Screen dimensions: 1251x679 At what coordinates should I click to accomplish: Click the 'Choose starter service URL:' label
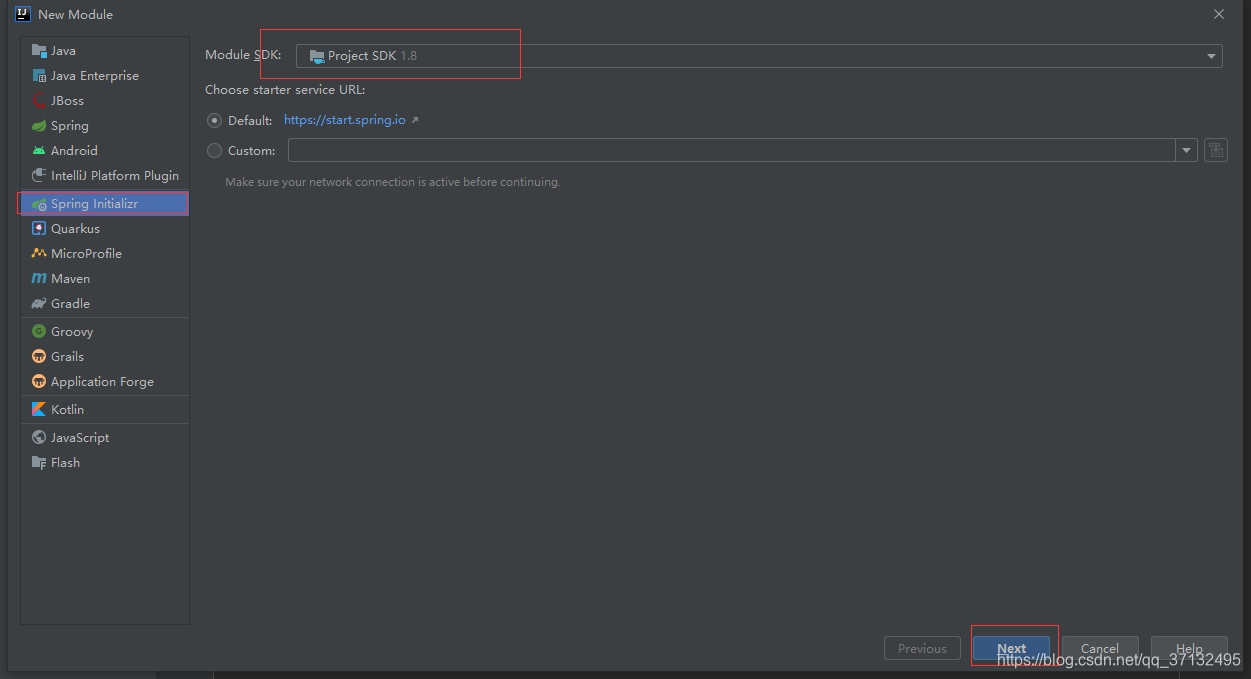[285, 90]
